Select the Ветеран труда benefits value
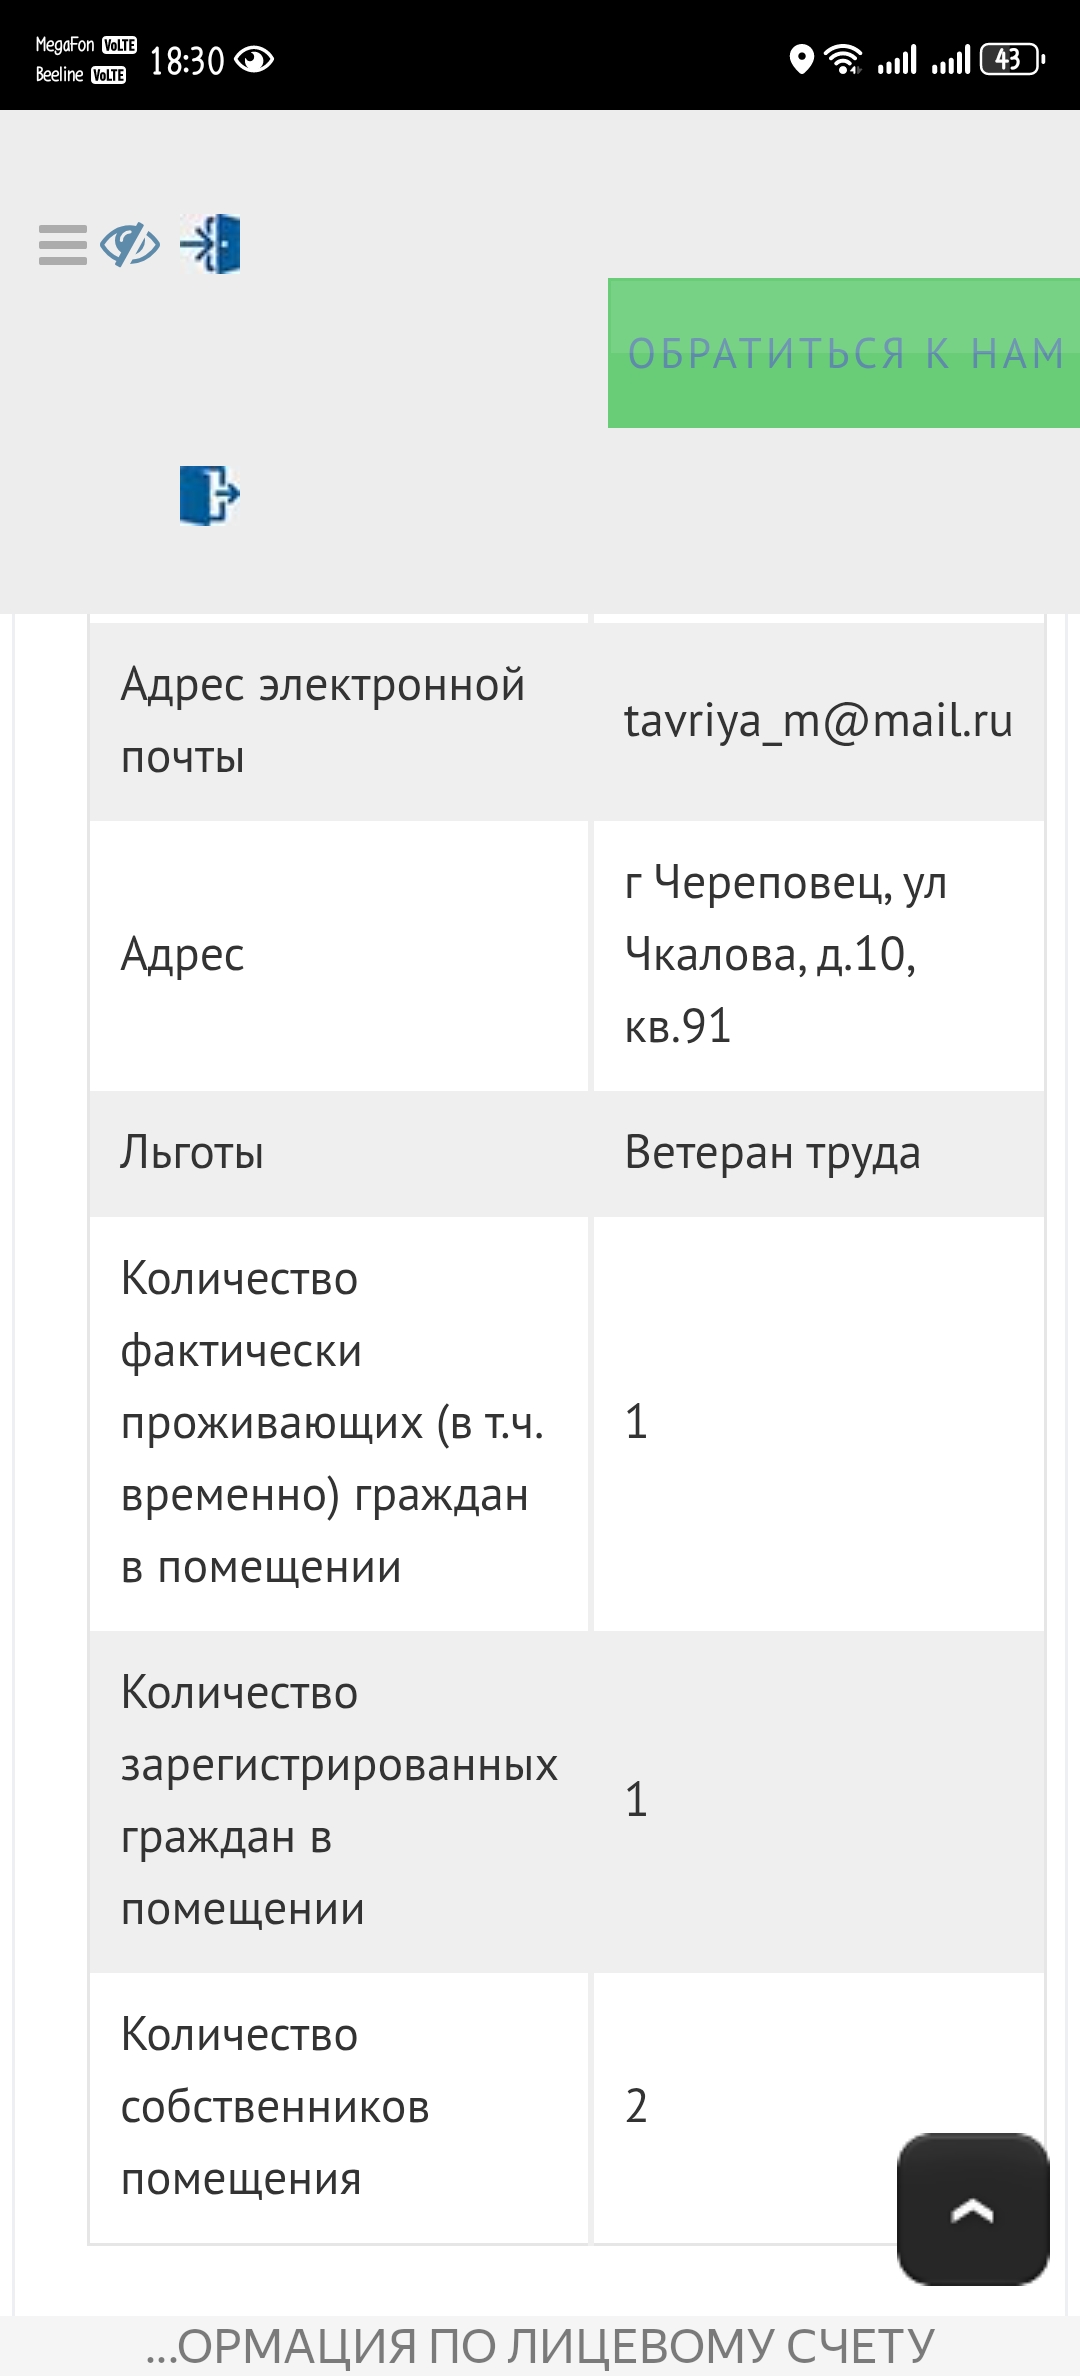The height and width of the screenshot is (2376, 1080). click(x=772, y=1152)
